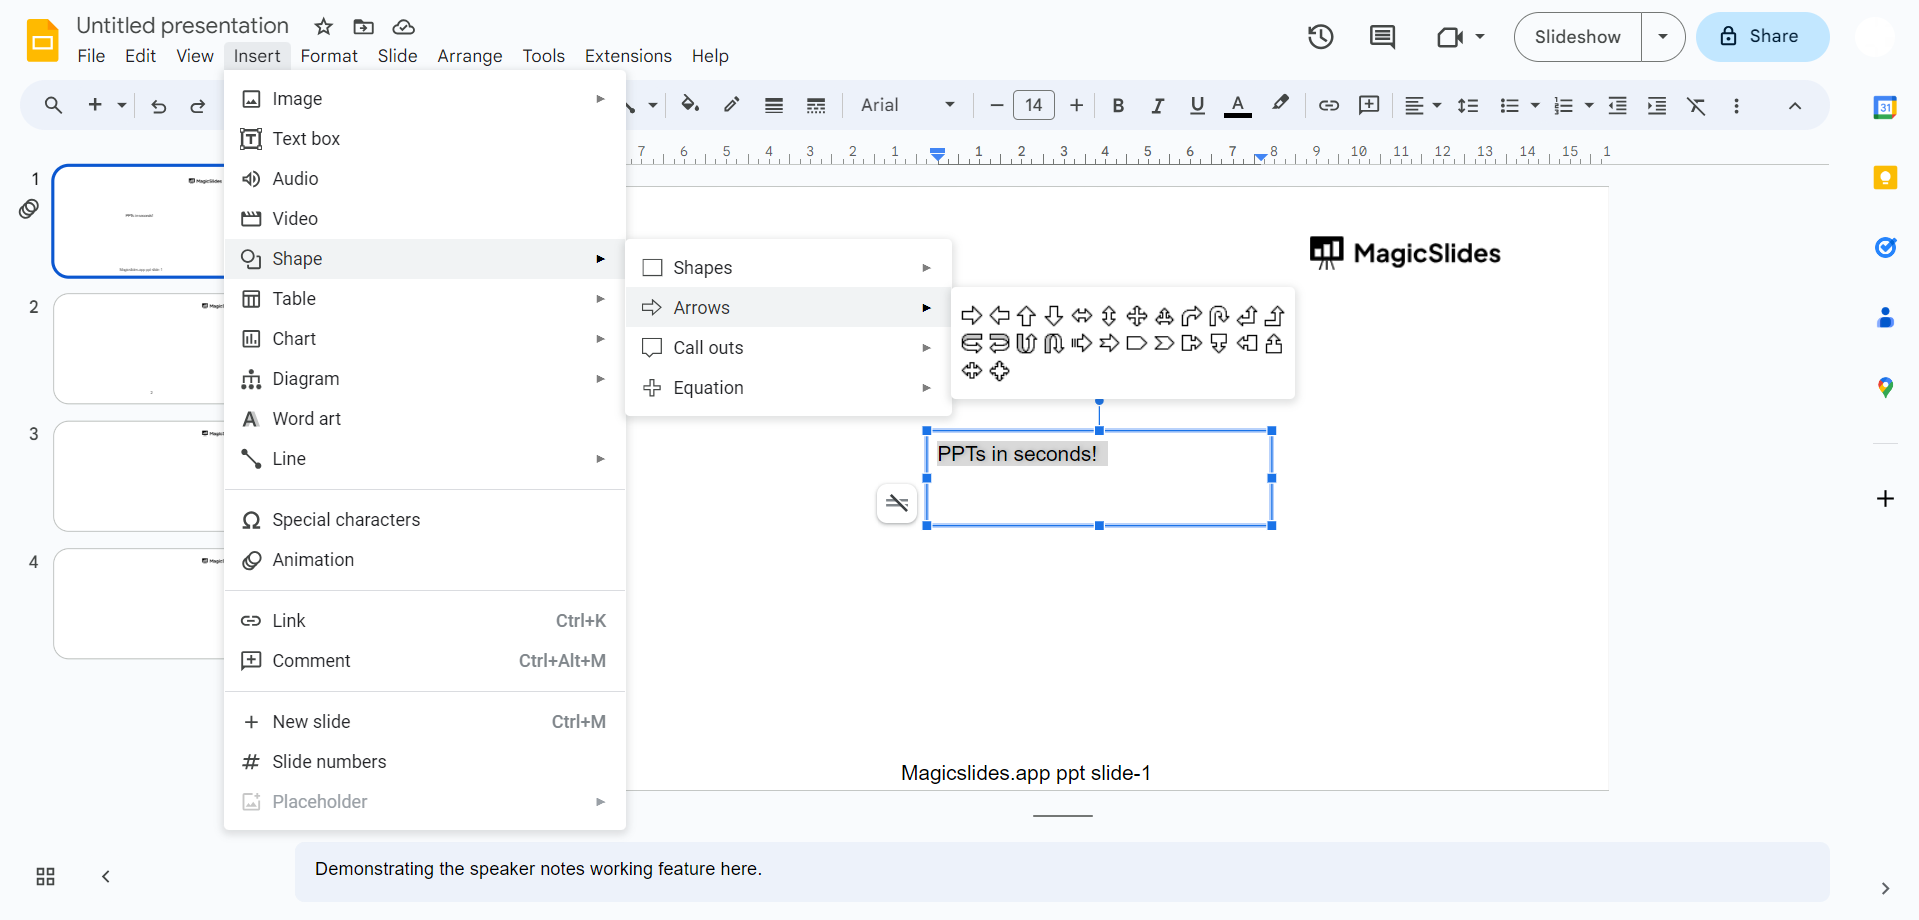Expand the Equation submenu
This screenshot has width=1919, height=920.
(788, 388)
